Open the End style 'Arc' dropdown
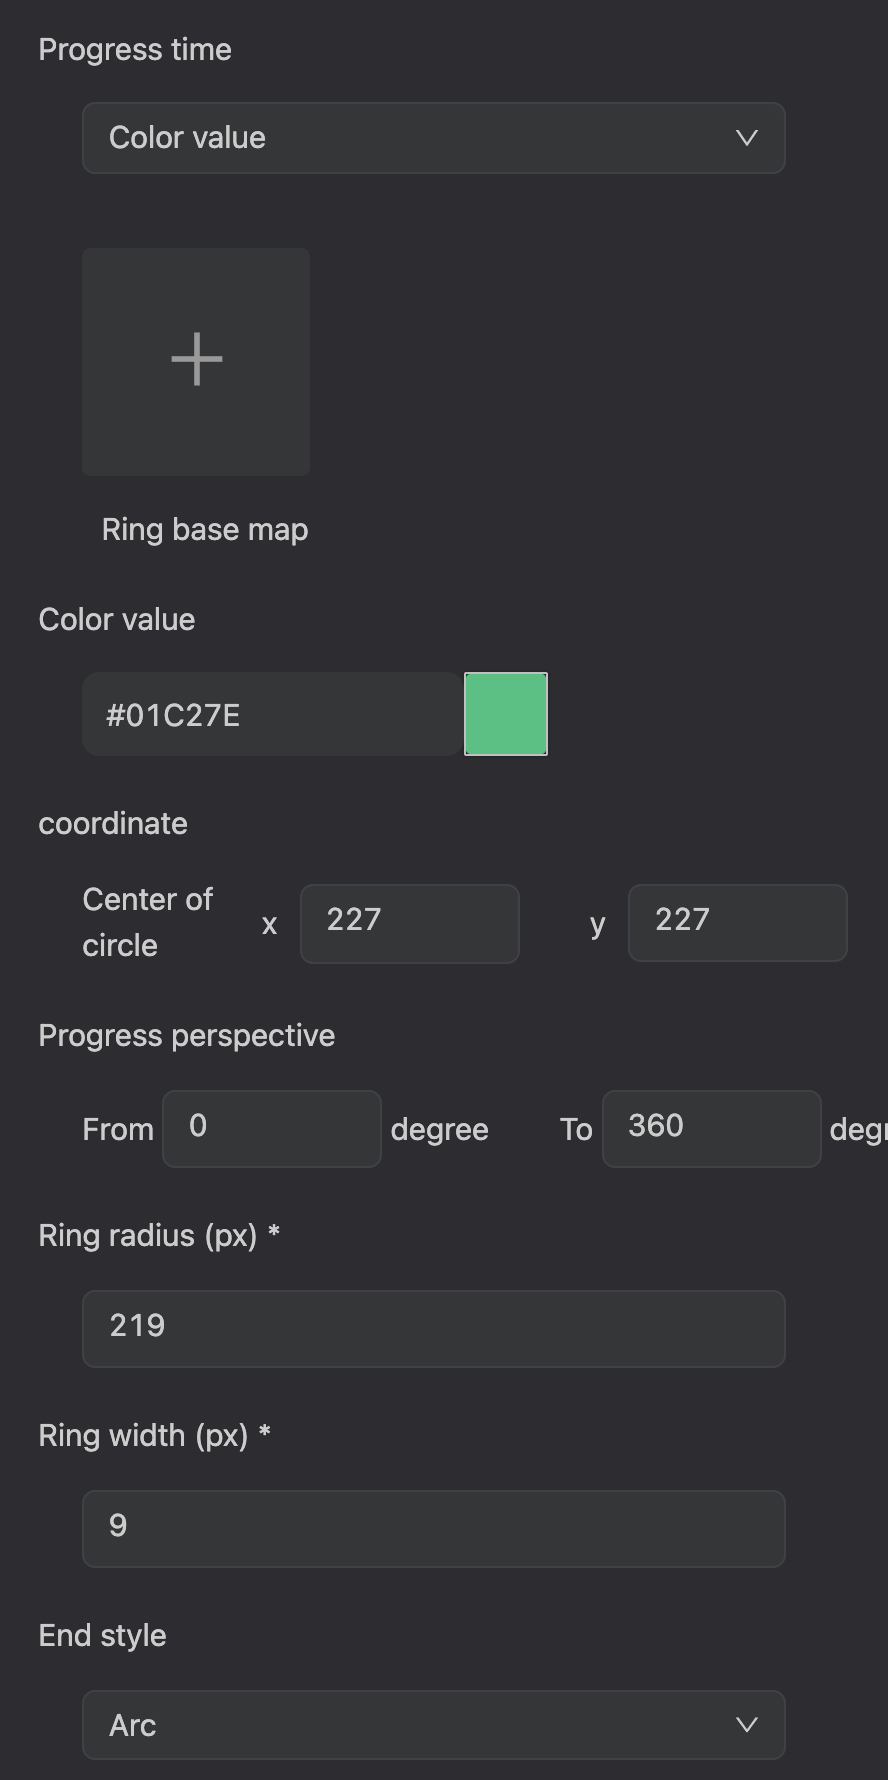Viewport: 888px width, 1780px height. click(433, 1725)
